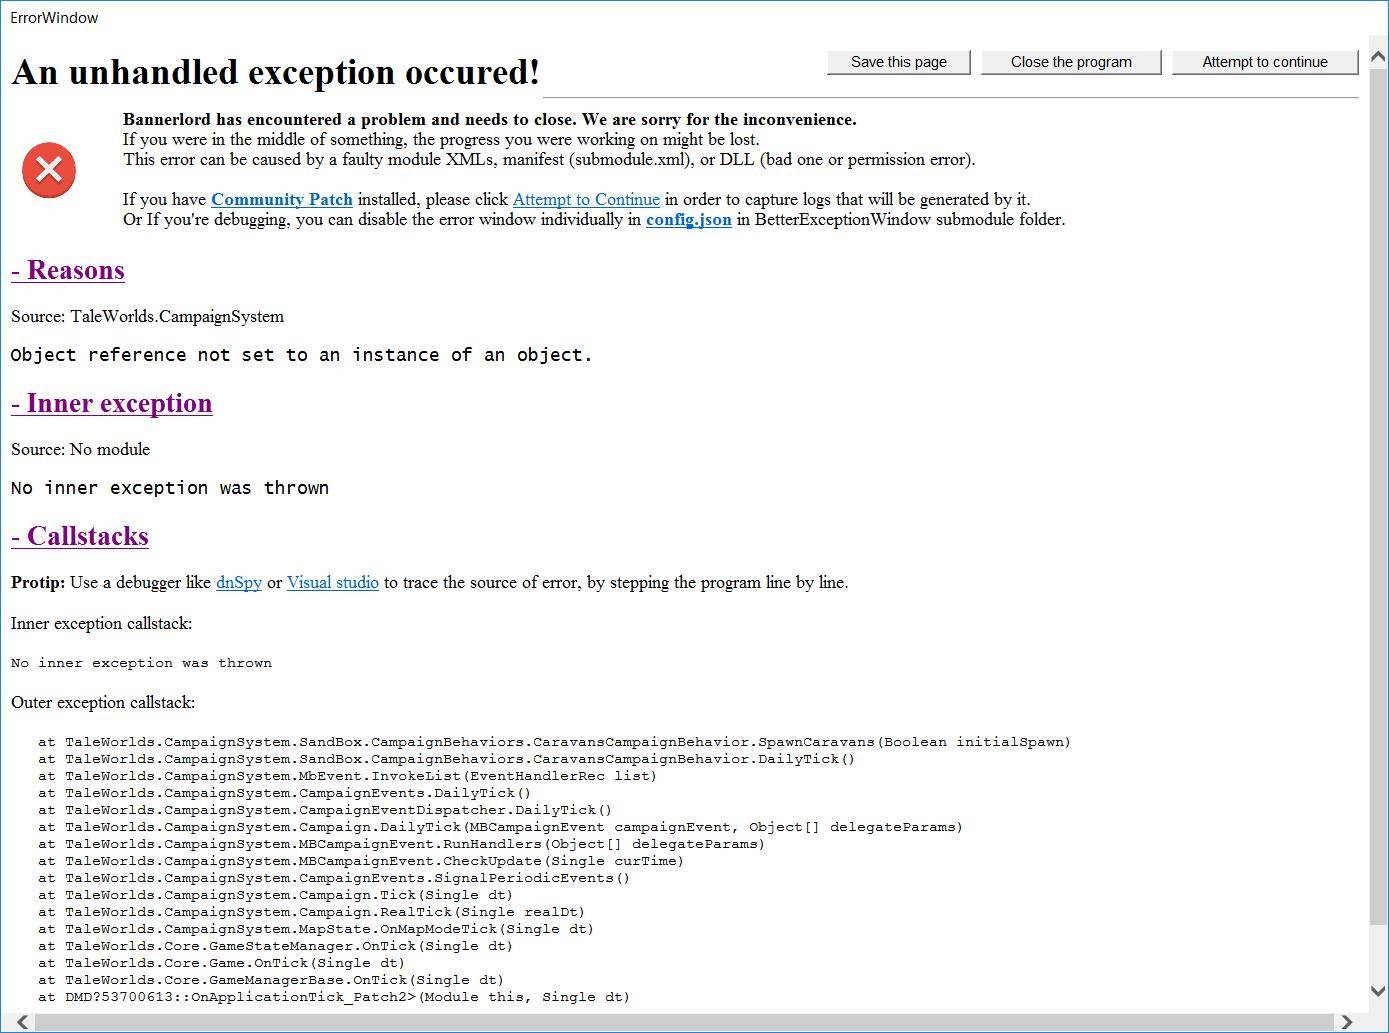Click Attempt to continue button

pyautogui.click(x=1265, y=62)
